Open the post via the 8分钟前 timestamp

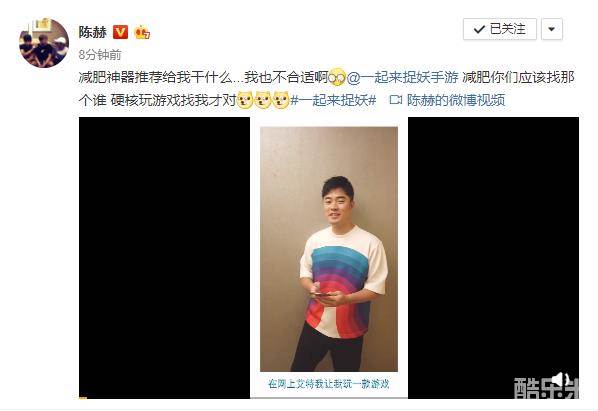point(100,55)
